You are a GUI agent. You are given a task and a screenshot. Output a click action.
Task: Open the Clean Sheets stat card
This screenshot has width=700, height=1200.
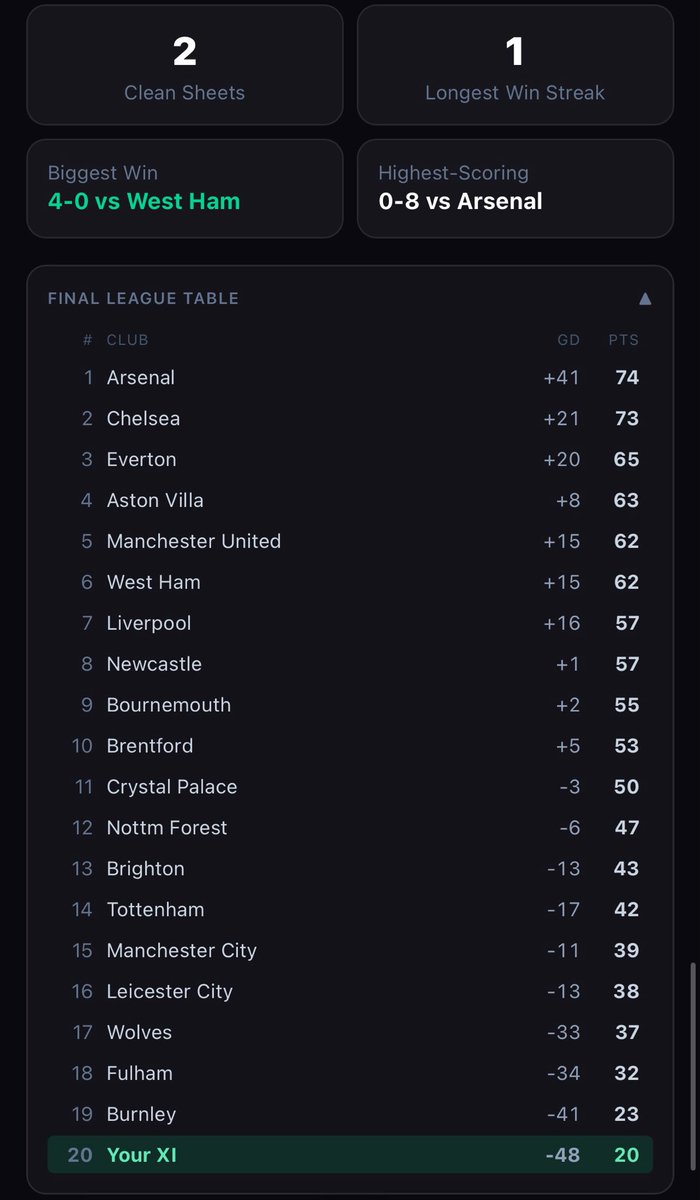click(x=184, y=65)
